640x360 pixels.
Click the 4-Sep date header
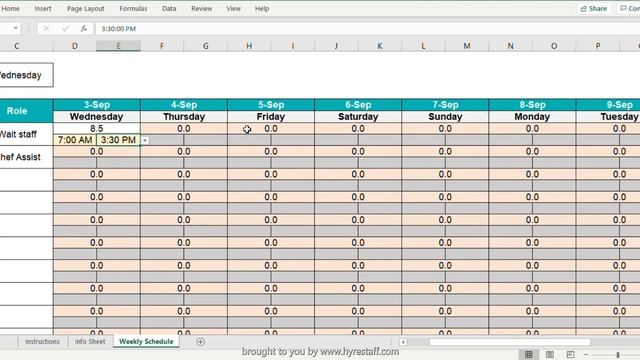[x=184, y=105]
